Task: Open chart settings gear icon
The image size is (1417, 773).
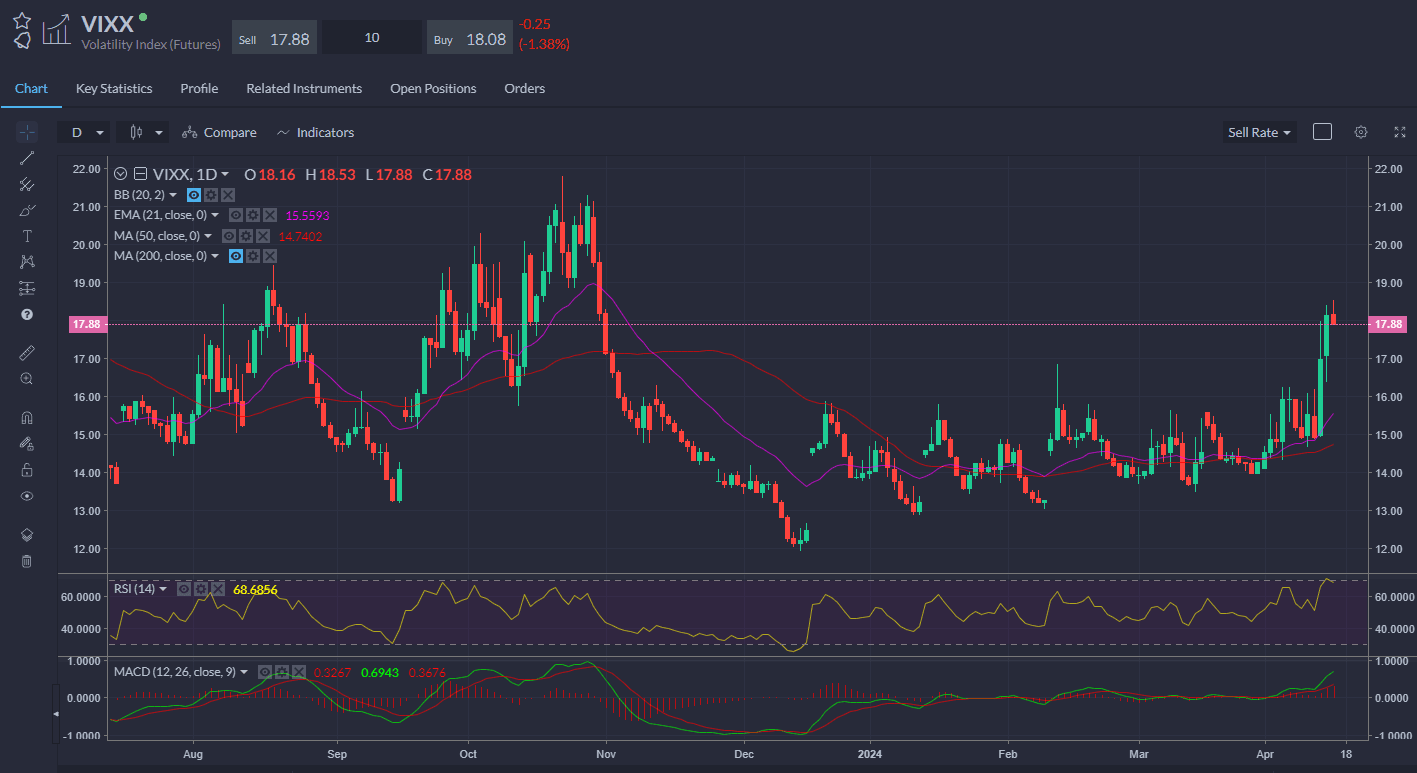Action: 1360,132
